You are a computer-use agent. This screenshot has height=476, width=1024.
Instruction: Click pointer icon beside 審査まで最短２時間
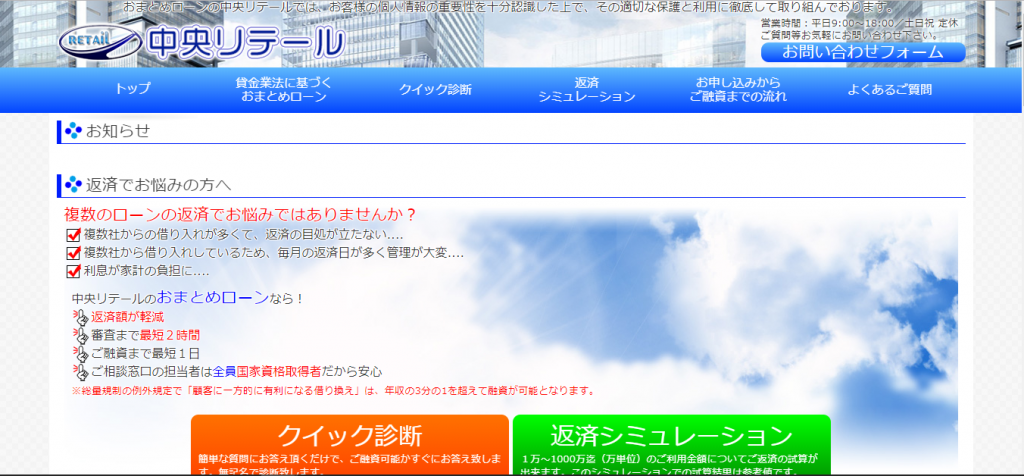80,336
